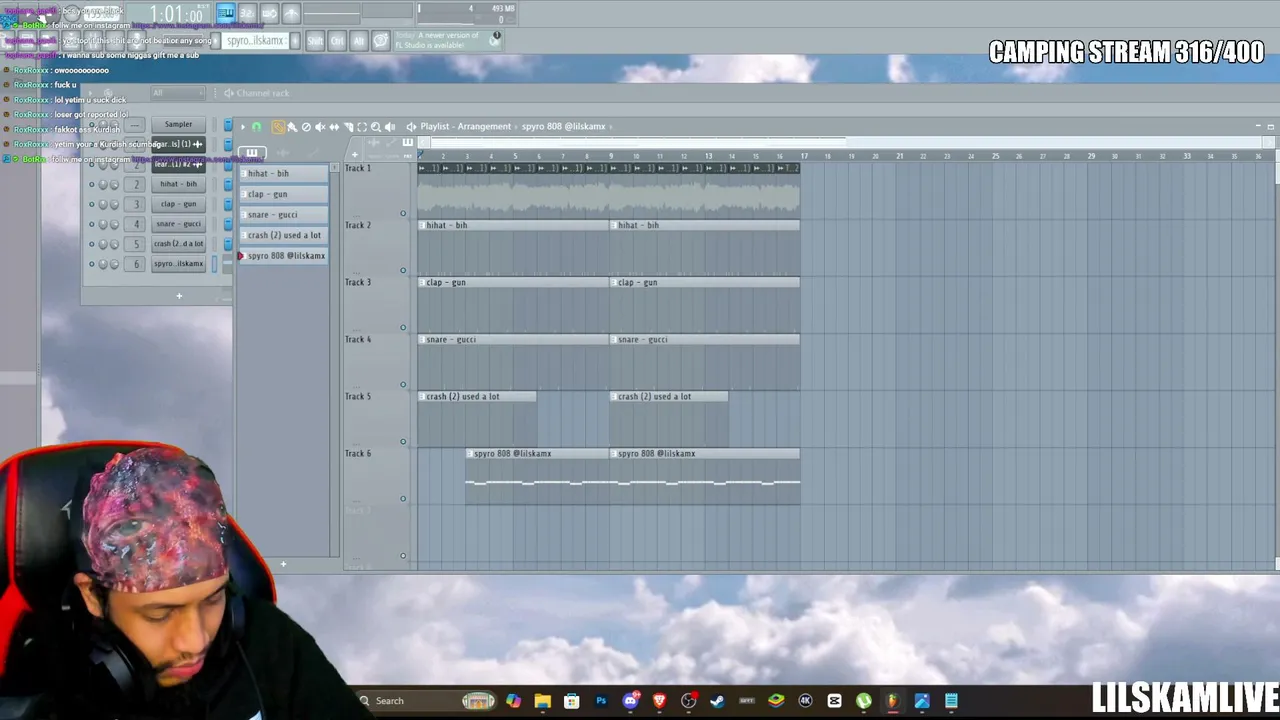The image size is (1280, 720).
Task: Open OBS Studio from the taskbar
Action: 688,701
